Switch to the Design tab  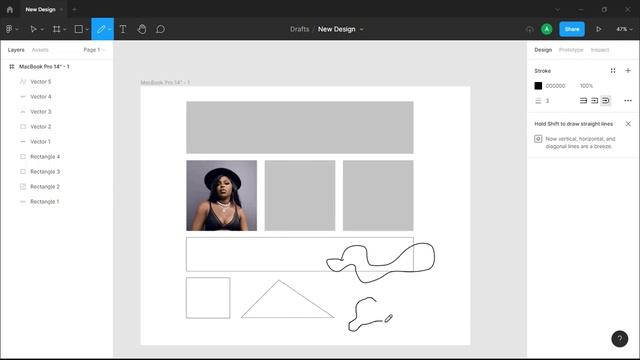[543, 50]
